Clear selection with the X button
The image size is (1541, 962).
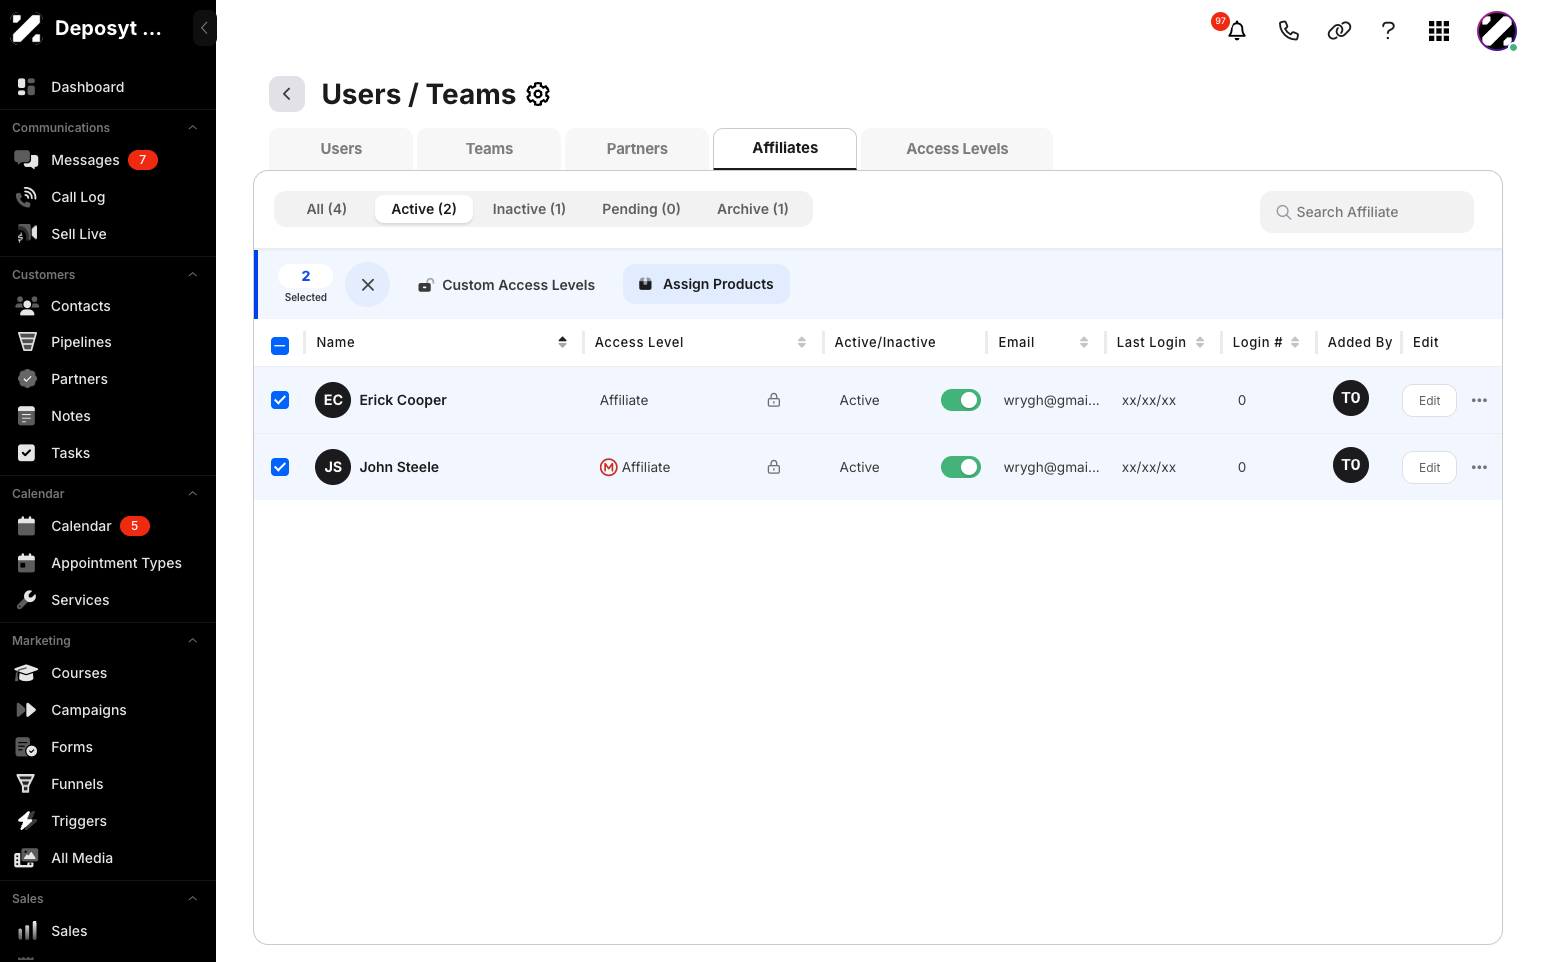pos(368,285)
